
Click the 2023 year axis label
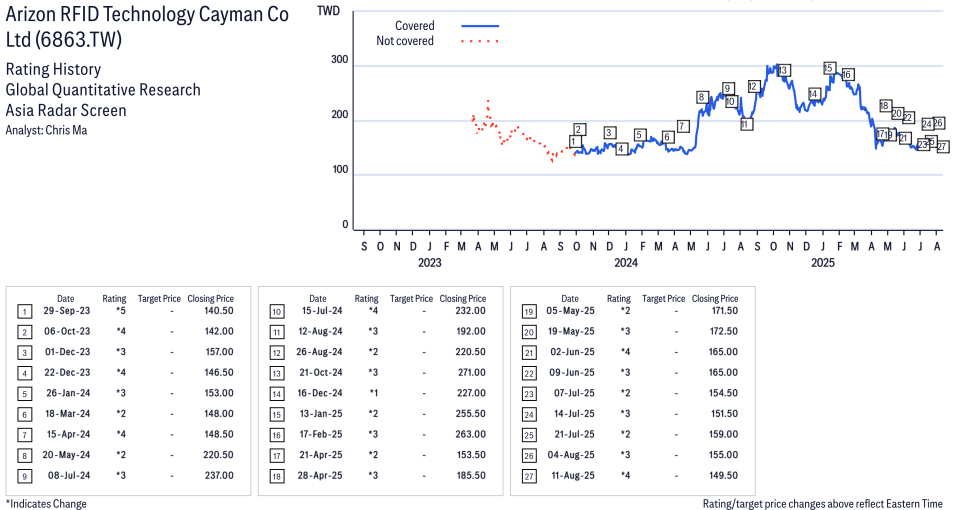tap(430, 263)
